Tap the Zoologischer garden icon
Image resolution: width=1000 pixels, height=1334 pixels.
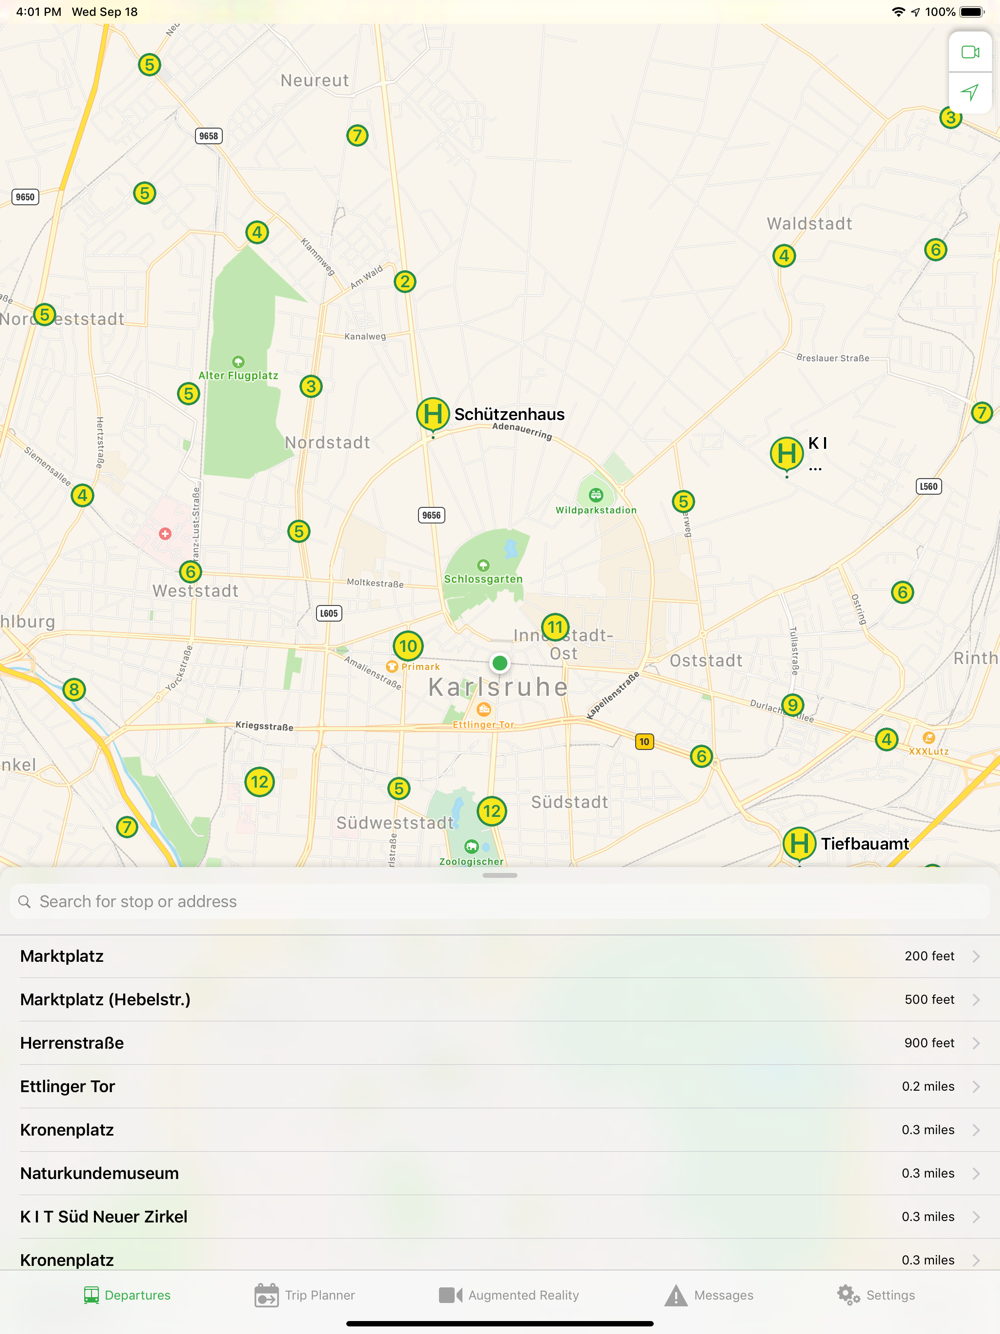coord(471,847)
